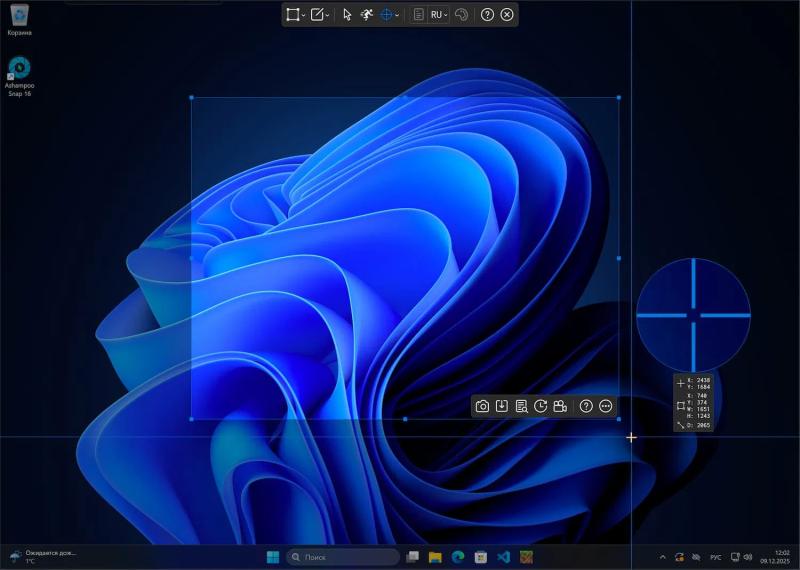Take screenshot with the camera icon

click(483, 406)
